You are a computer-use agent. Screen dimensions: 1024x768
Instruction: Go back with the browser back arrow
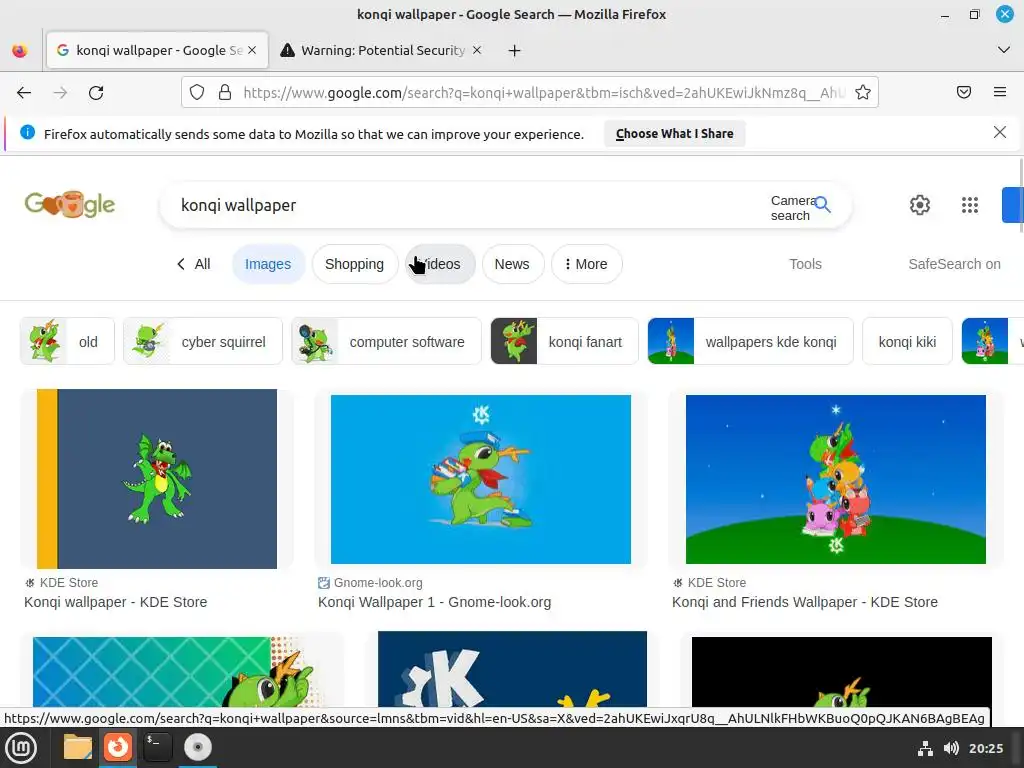[x=24, y=93]
